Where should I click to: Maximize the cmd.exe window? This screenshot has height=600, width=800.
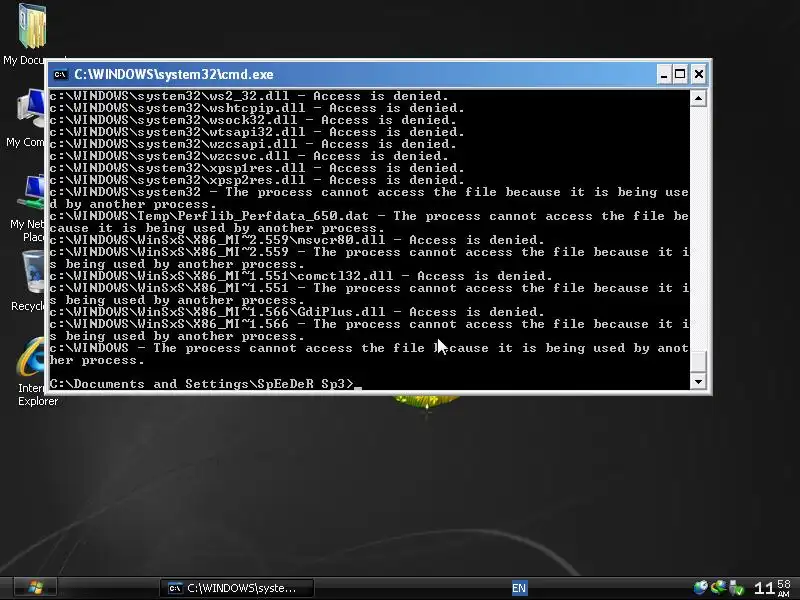pos(680,74)
